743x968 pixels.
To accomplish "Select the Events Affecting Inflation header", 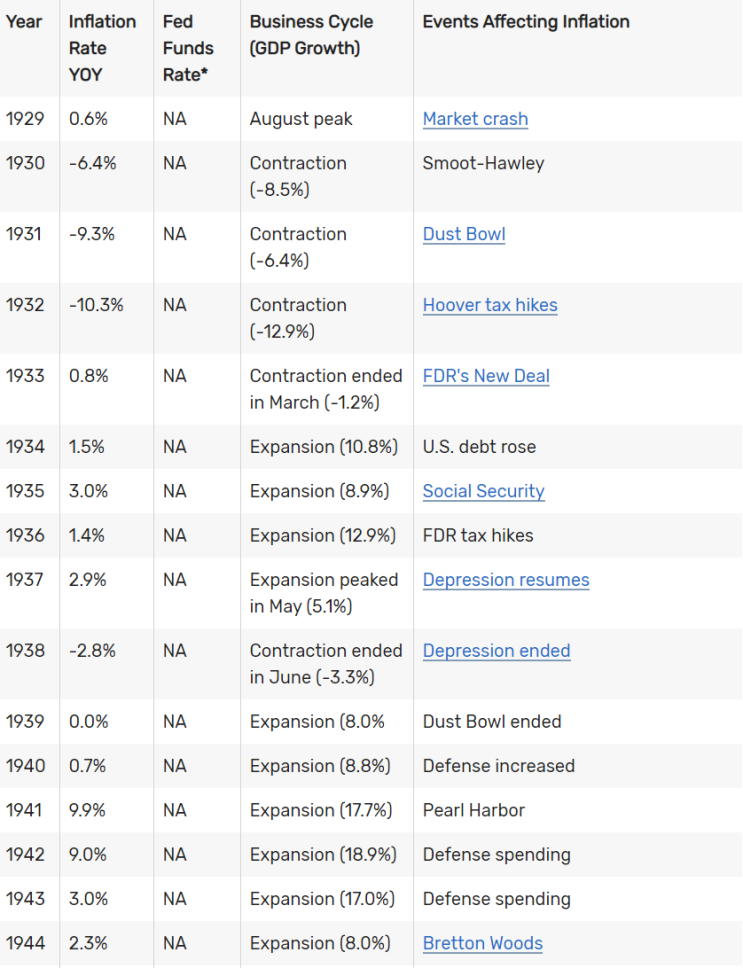I will [526, 22].
